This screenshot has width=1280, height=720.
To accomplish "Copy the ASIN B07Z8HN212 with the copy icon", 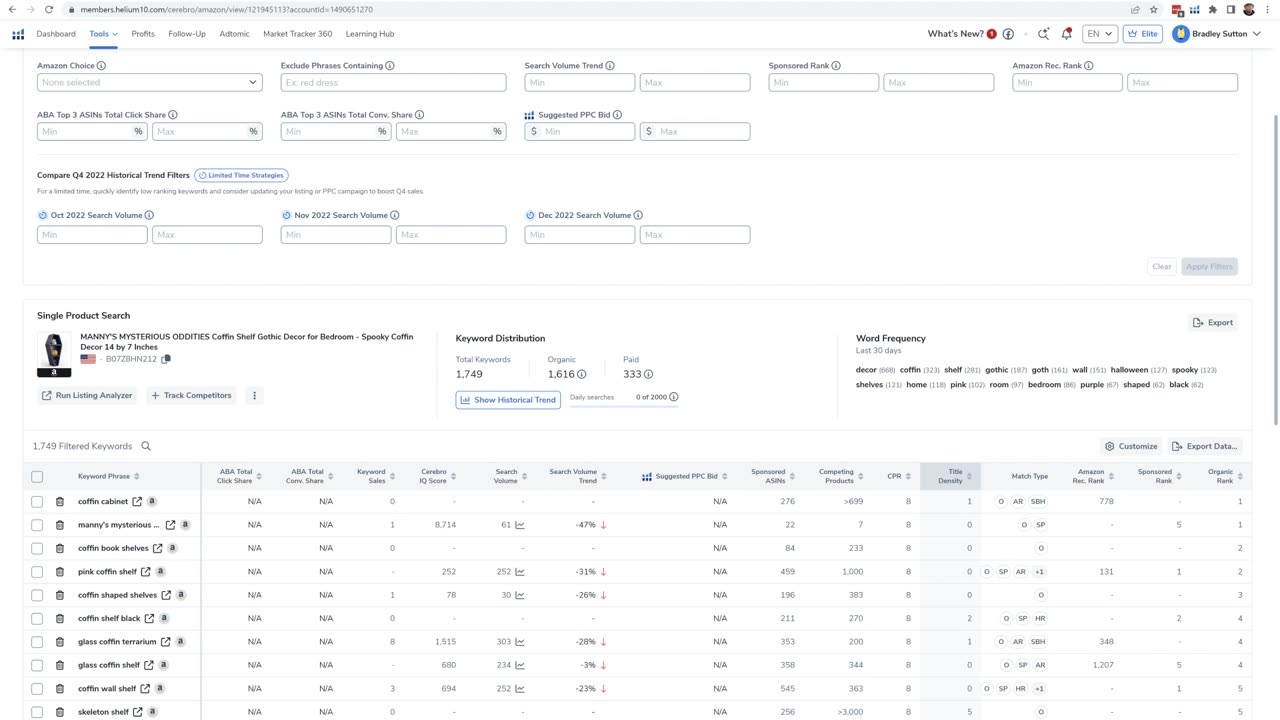I will 166,359.
